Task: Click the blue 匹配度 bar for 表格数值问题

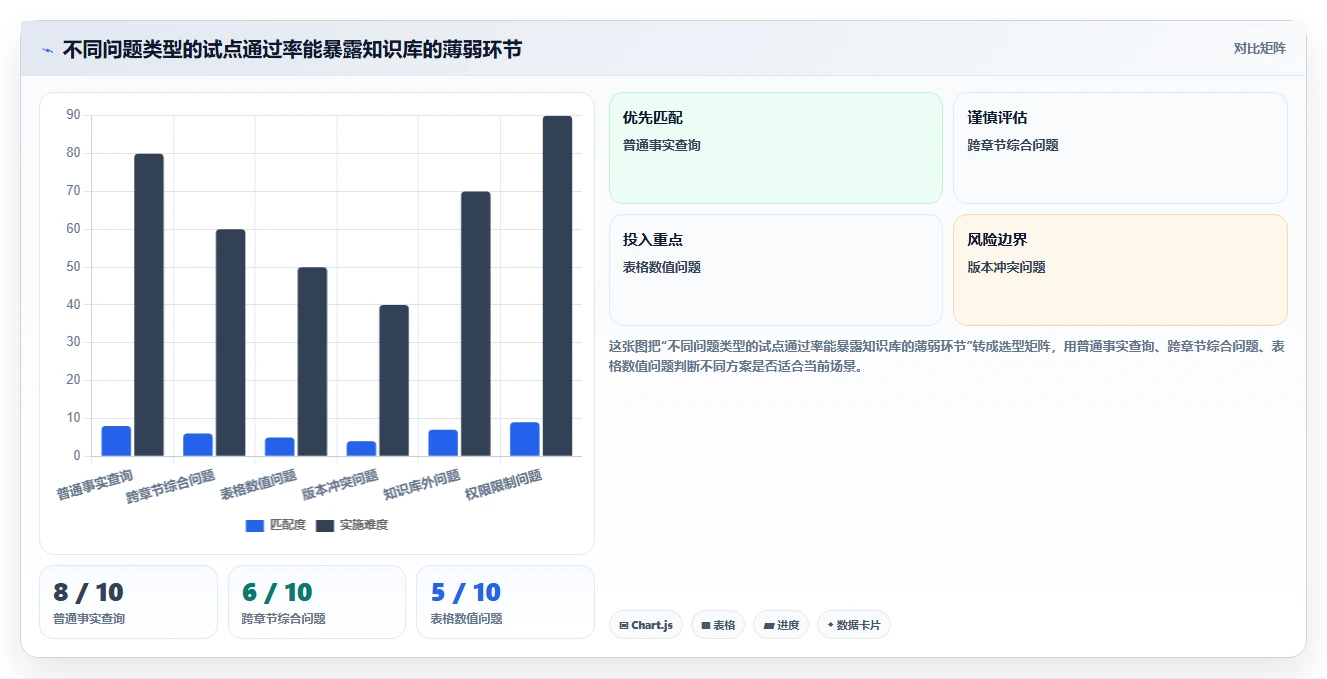Action: point(280,447)
